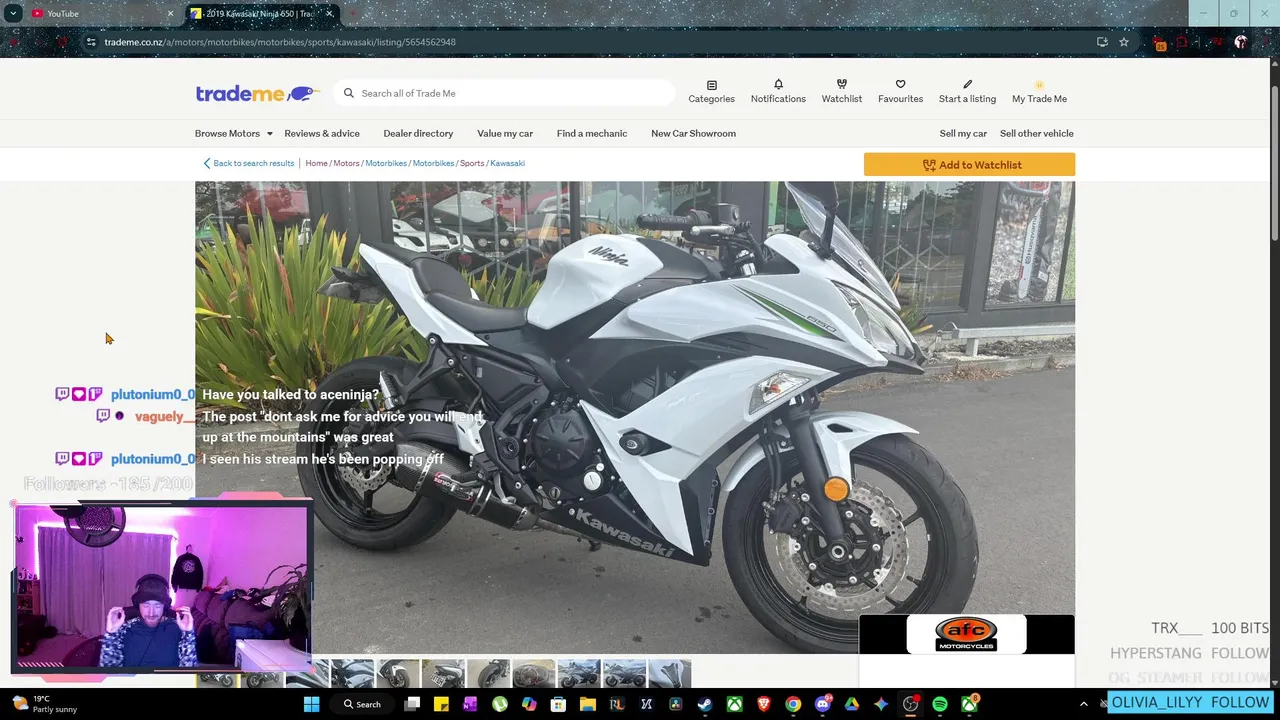Select the 2019 Kawasaki Ninja 650 tab
This screenshot has width=1280, height=720.
coord(262,14)
